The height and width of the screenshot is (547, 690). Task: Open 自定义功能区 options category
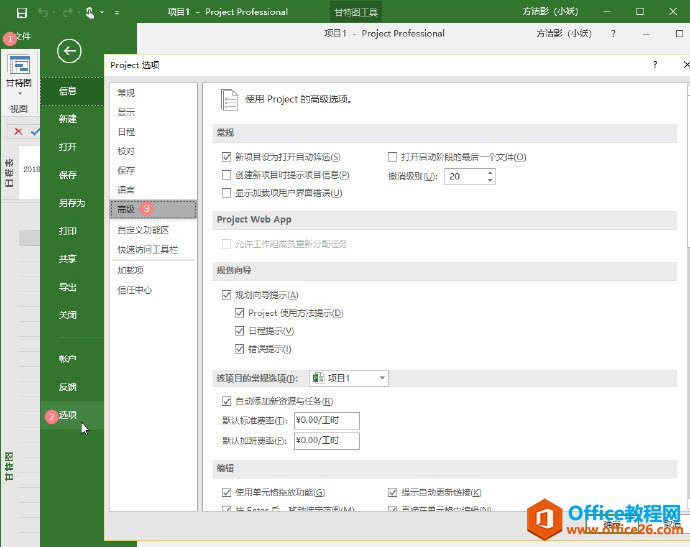136,229
